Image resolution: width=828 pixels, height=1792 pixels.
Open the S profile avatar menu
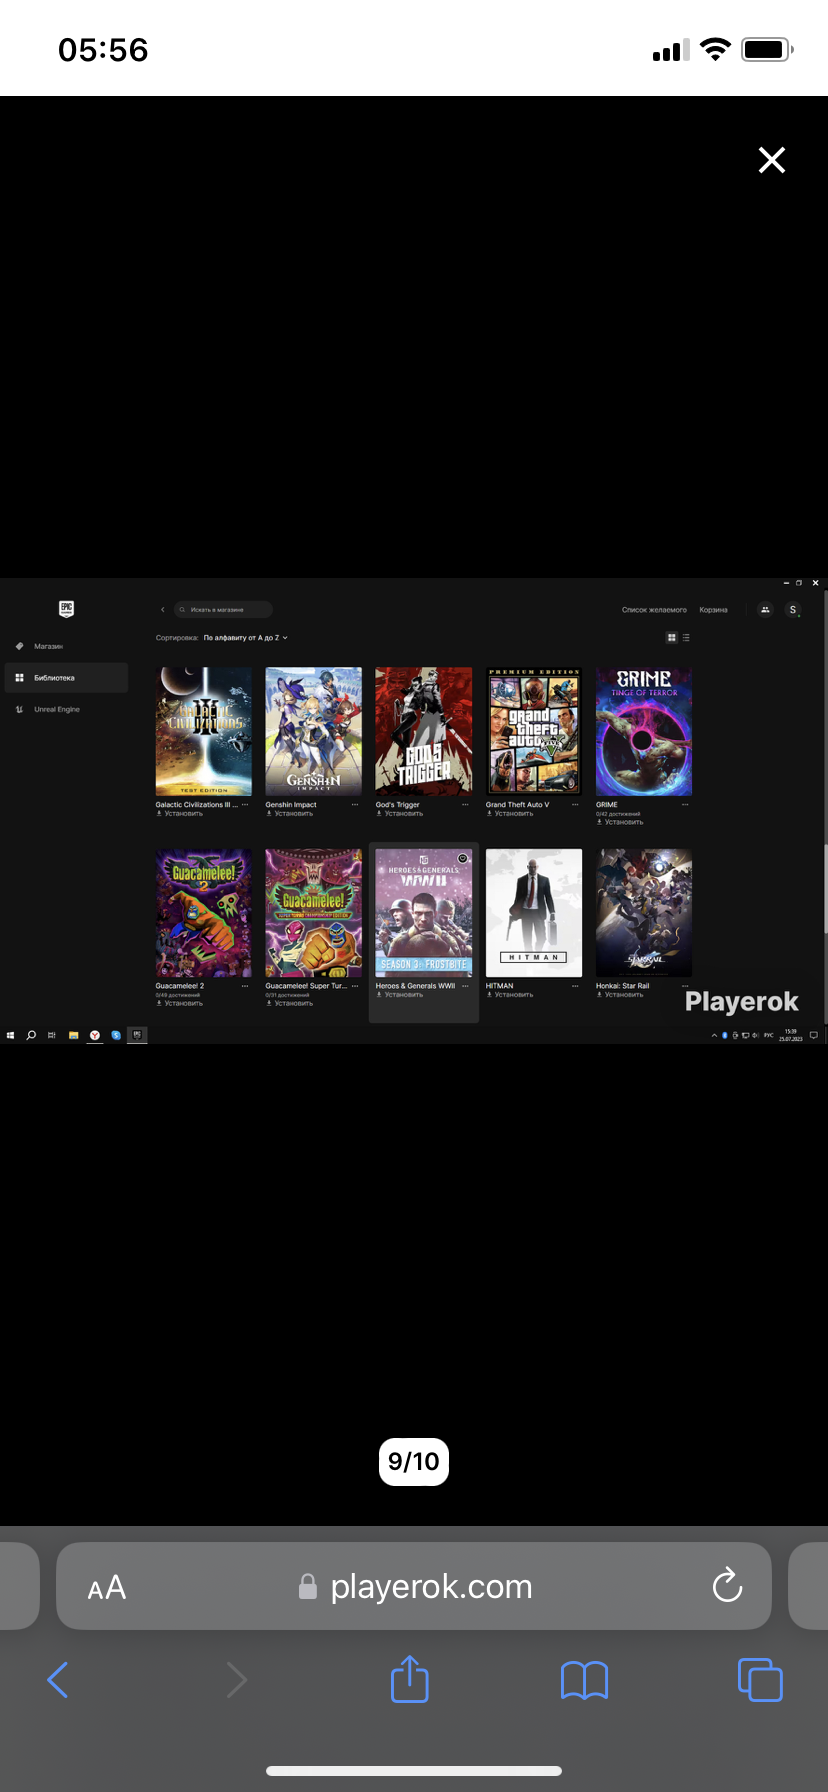coord(793,609)
